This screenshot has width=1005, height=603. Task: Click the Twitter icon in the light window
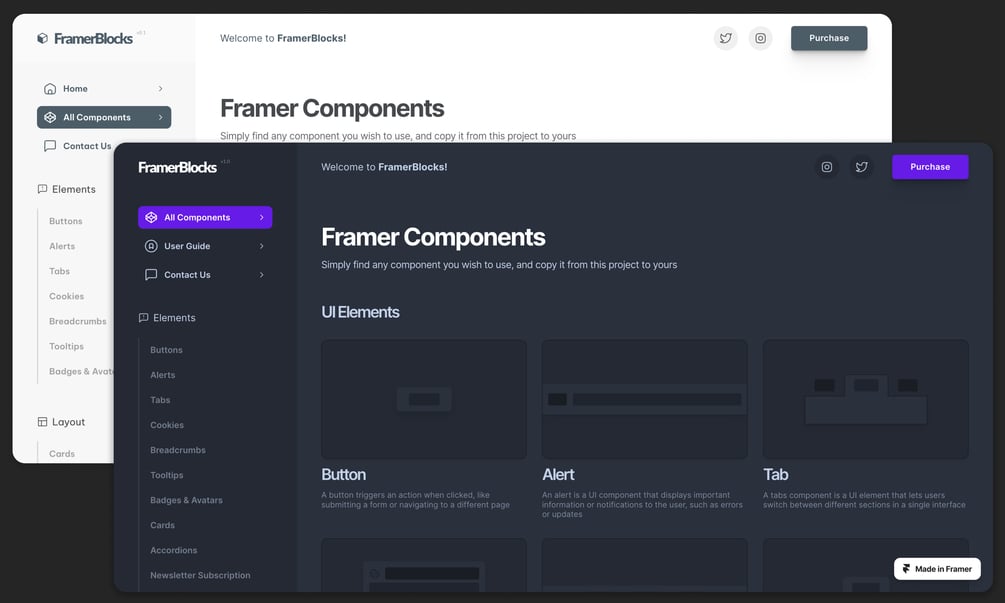point(726,38)
